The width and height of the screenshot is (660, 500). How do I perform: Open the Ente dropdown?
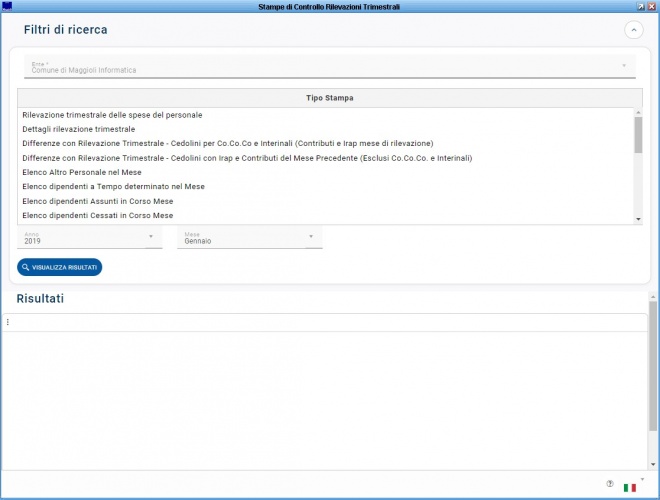click(330, 66)
